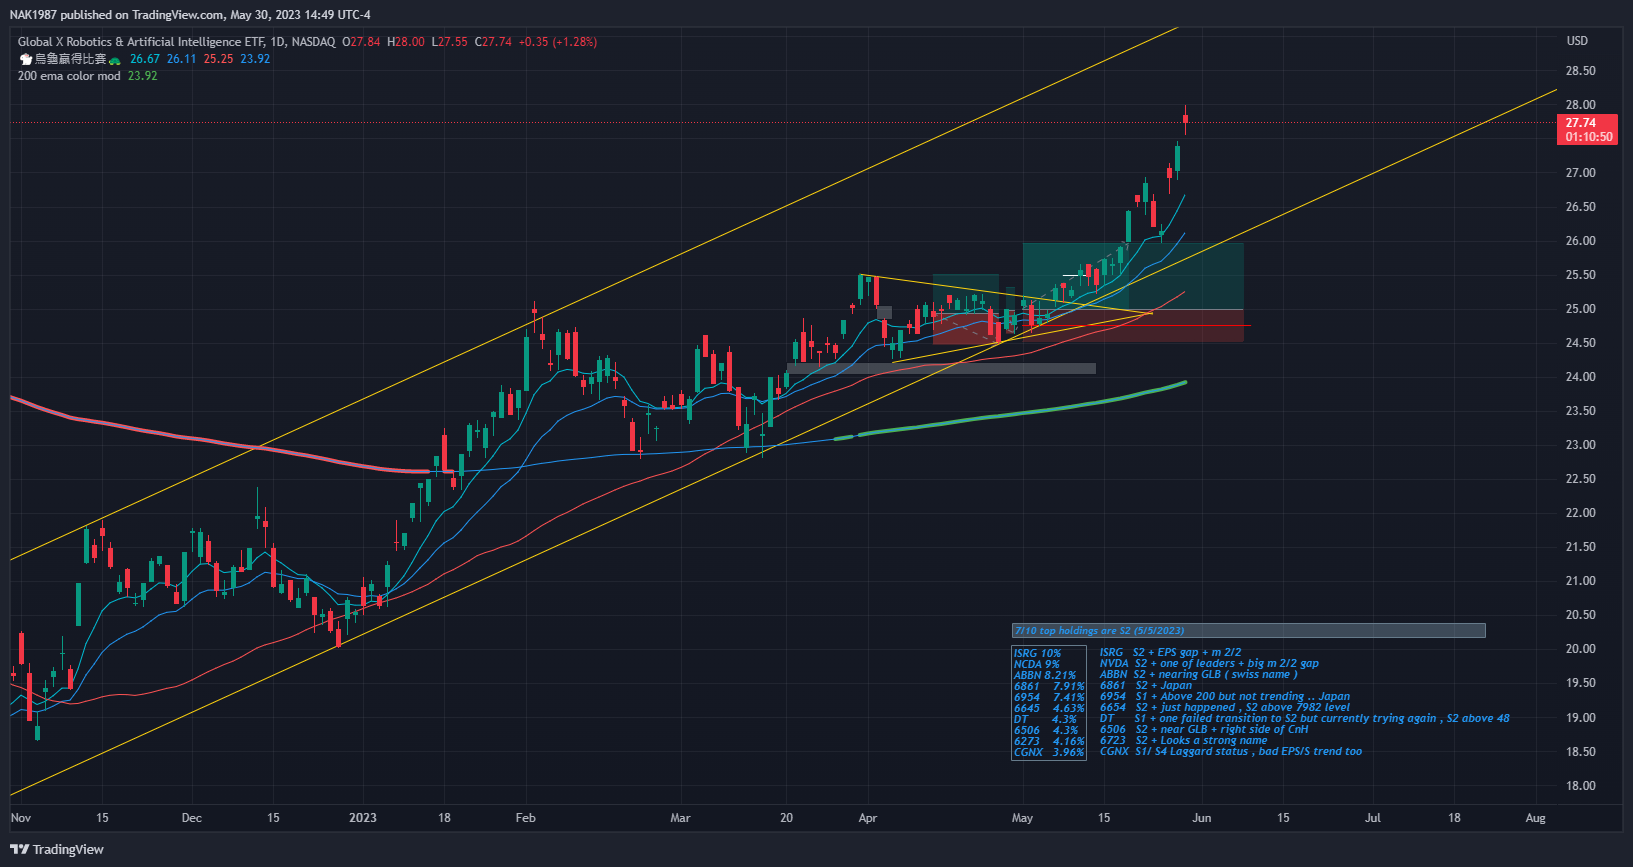Click the Aug label on the time axis
The width and height of the screenshot is (1633, 867).
[1536, 818]
